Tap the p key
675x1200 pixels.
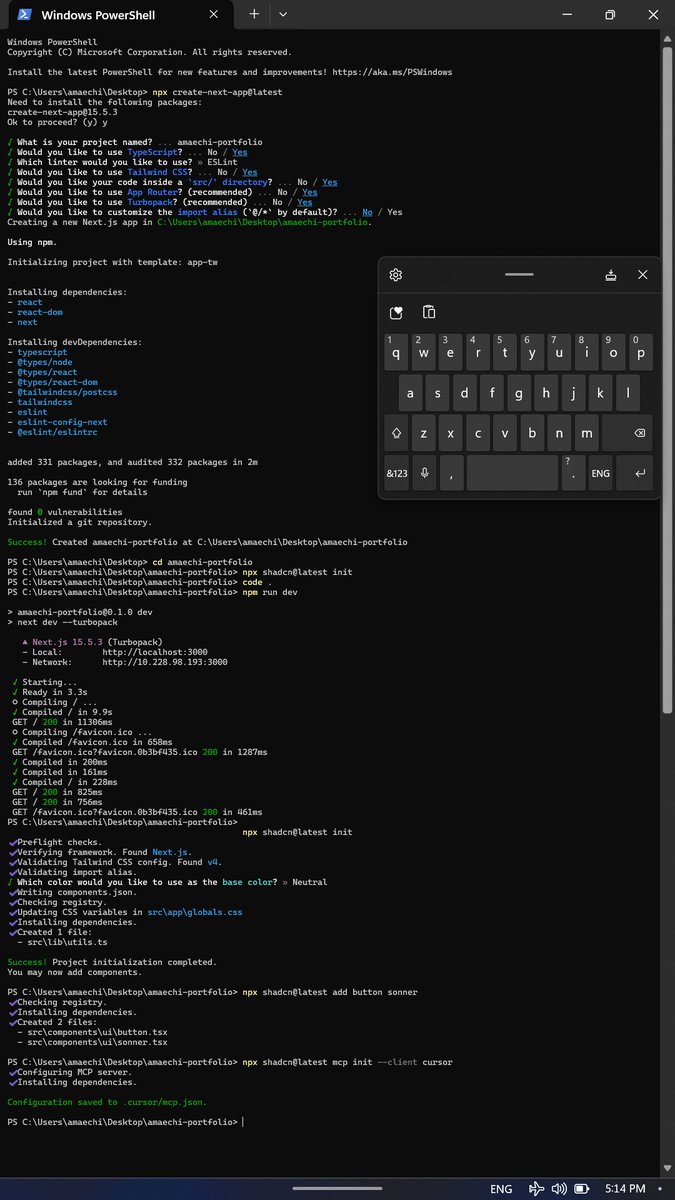click(x=640, y=352)
